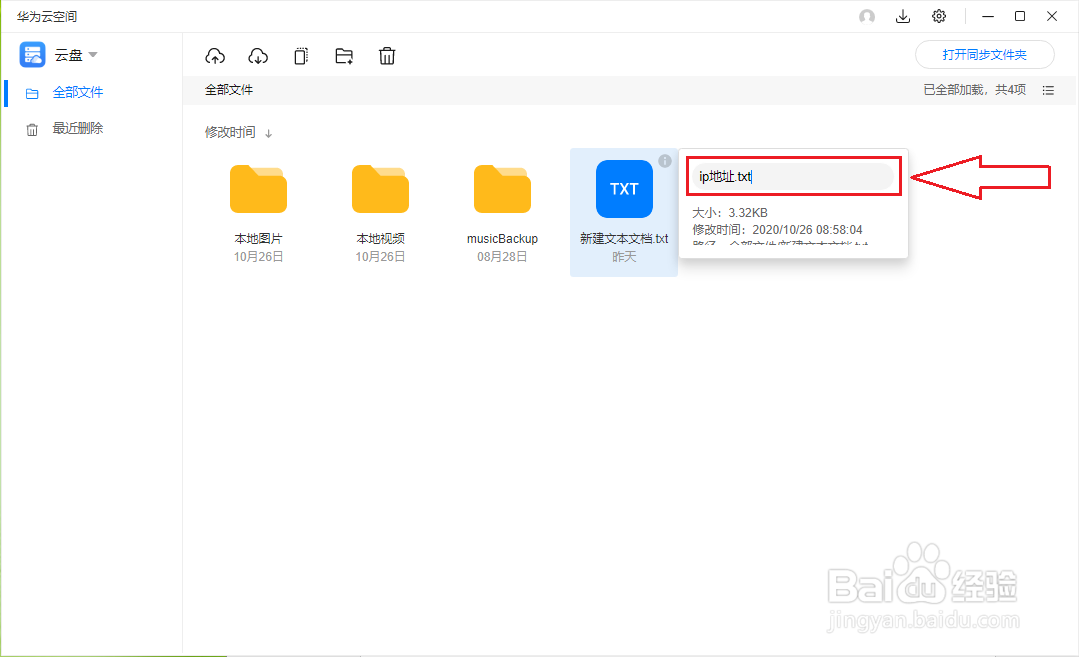The image size is (1079, 657).
Task: Click the 打开同步文件夹 button
Action: [985, 54]
